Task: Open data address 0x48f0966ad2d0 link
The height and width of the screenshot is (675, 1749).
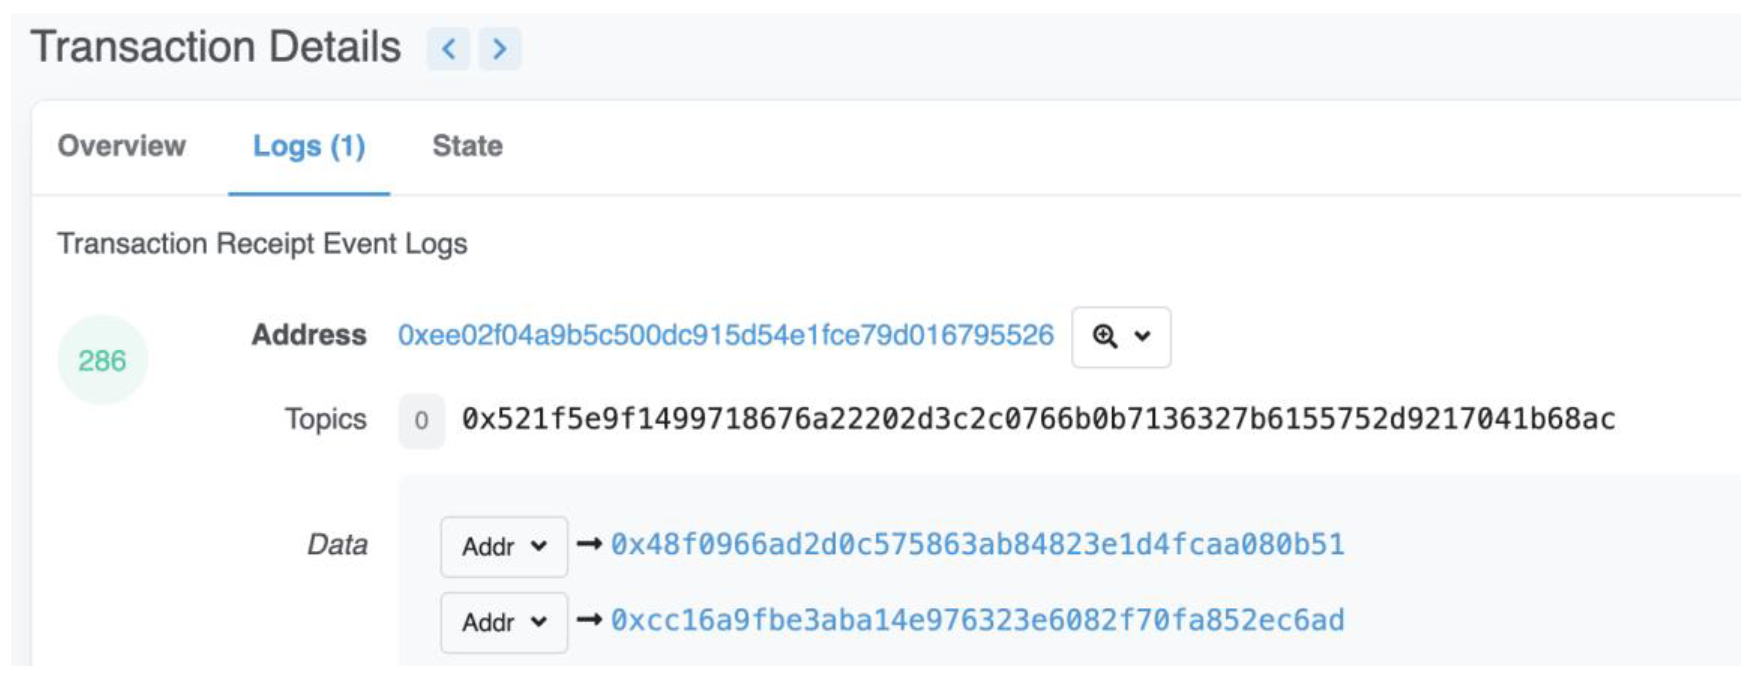Action: 977,544
